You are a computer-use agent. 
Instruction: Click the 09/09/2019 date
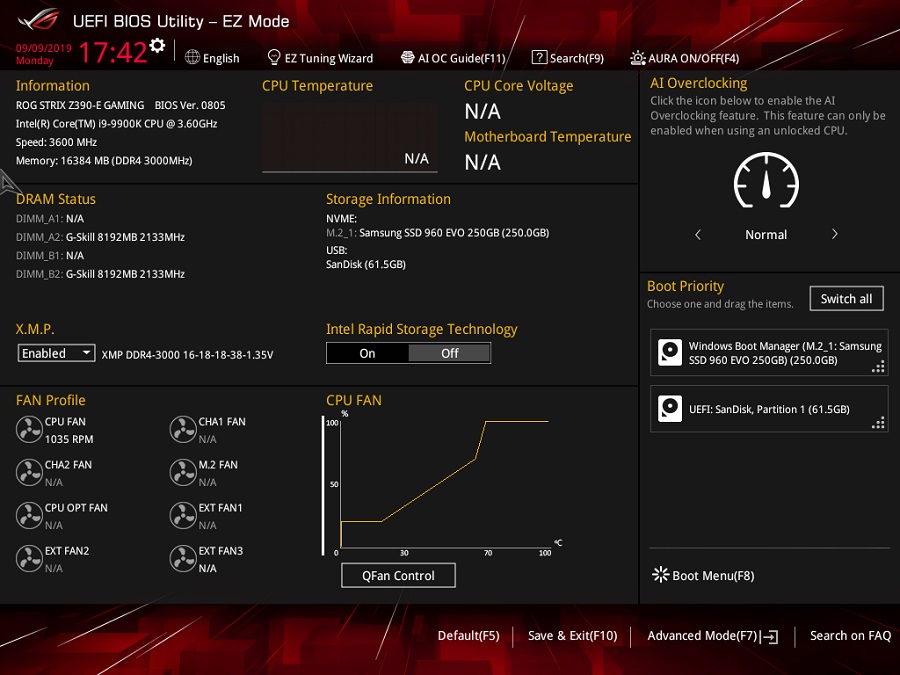coord(44,48)
